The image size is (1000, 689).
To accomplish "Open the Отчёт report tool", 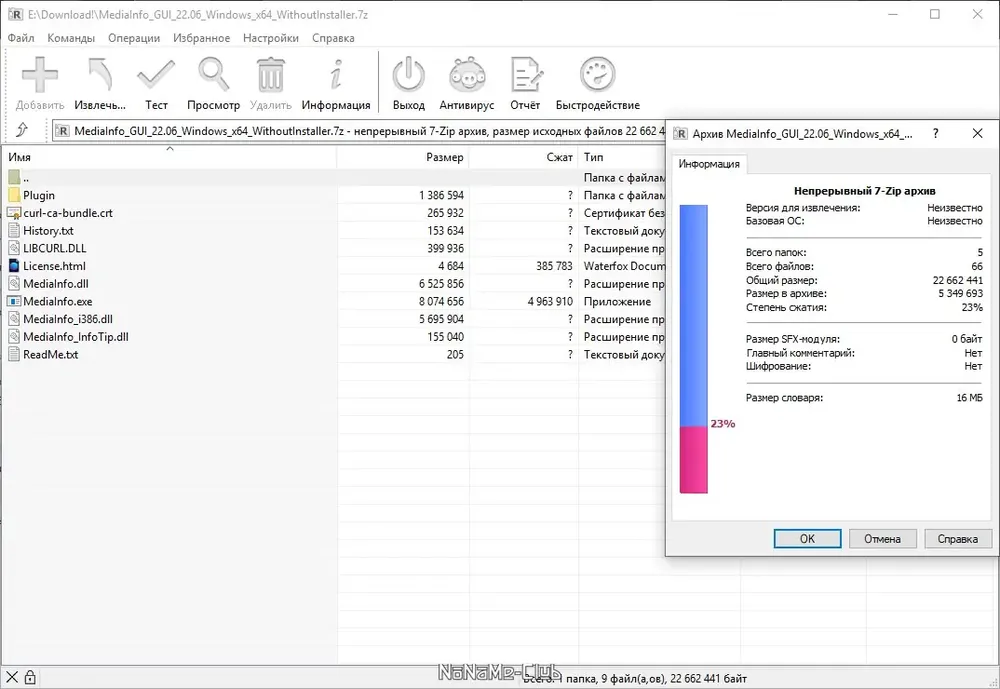I will coord(525,83).
